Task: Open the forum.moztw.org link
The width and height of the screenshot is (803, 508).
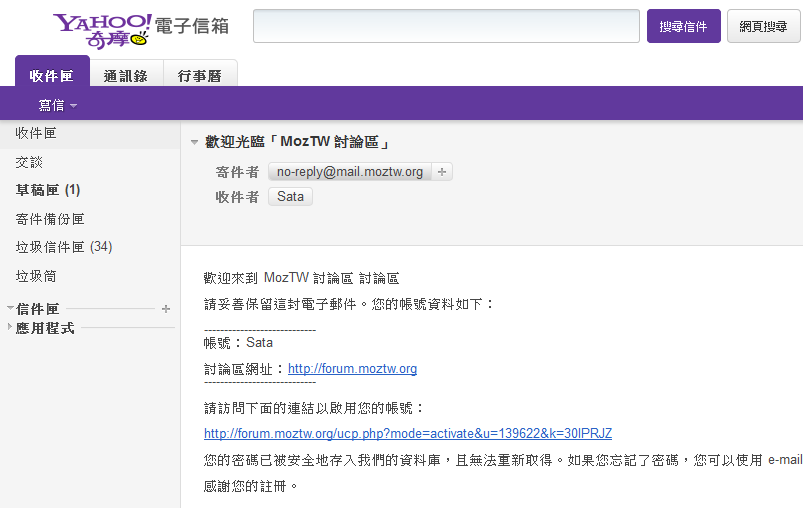Action: pyautogui.click(x=352, y=369)
